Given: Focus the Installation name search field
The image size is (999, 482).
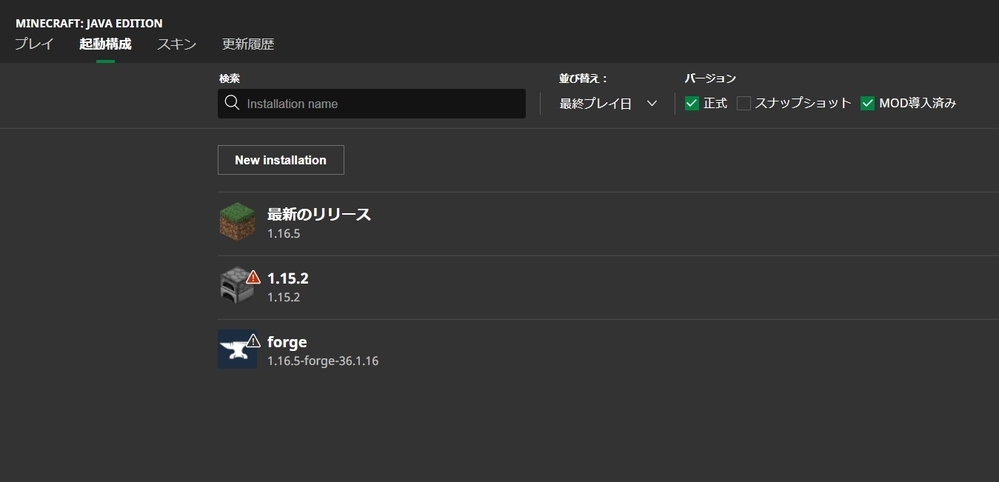Looking at the screenshot, I should pos(371,104).
